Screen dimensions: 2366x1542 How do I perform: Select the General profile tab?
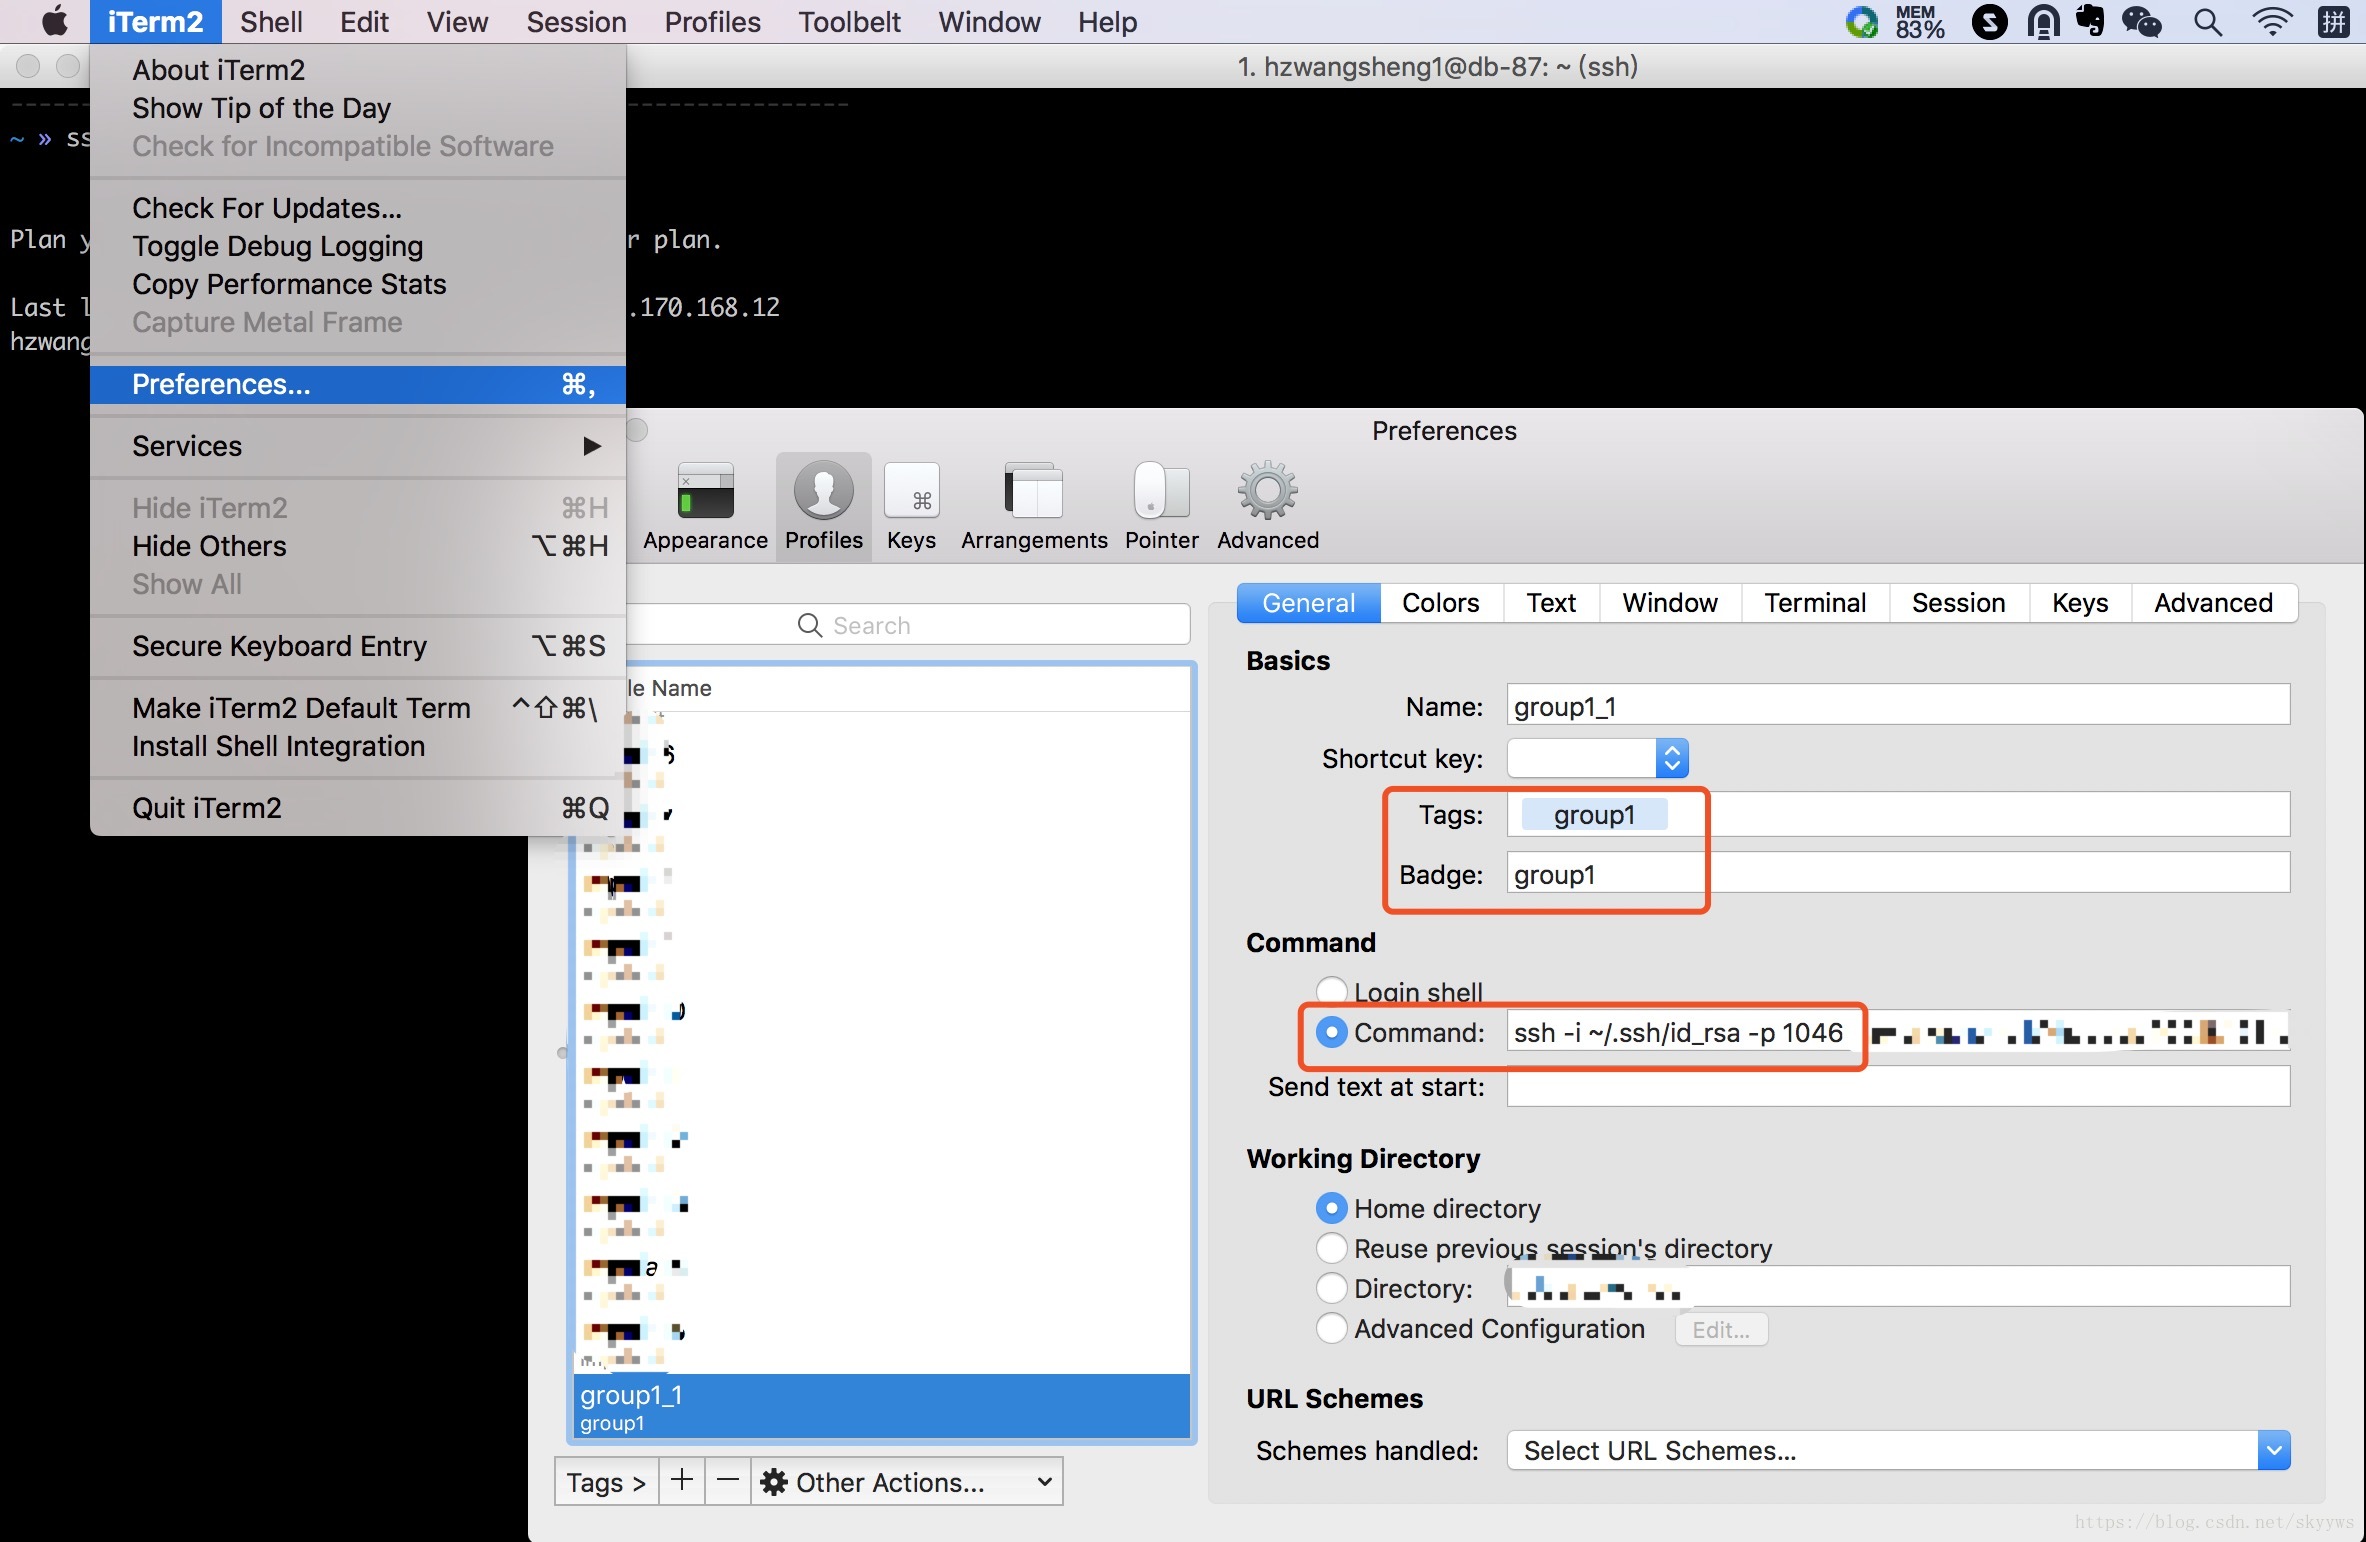pyautogui.click(x=1308, y=603)
